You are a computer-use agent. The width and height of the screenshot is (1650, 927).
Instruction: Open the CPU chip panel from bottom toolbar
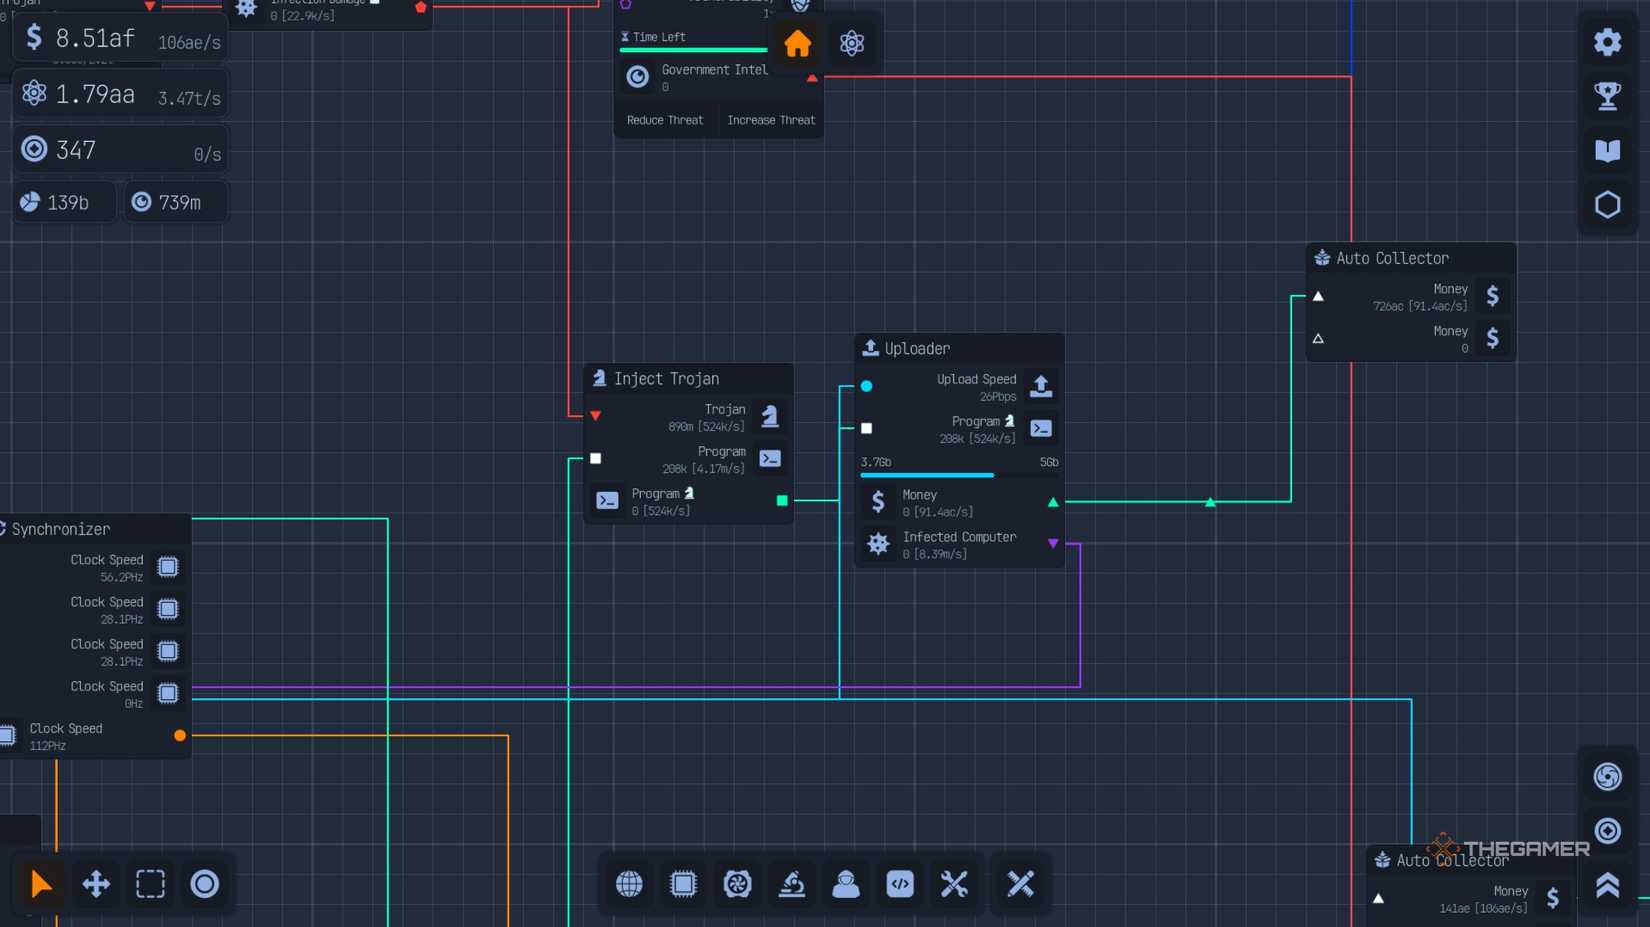click(682, 884)
